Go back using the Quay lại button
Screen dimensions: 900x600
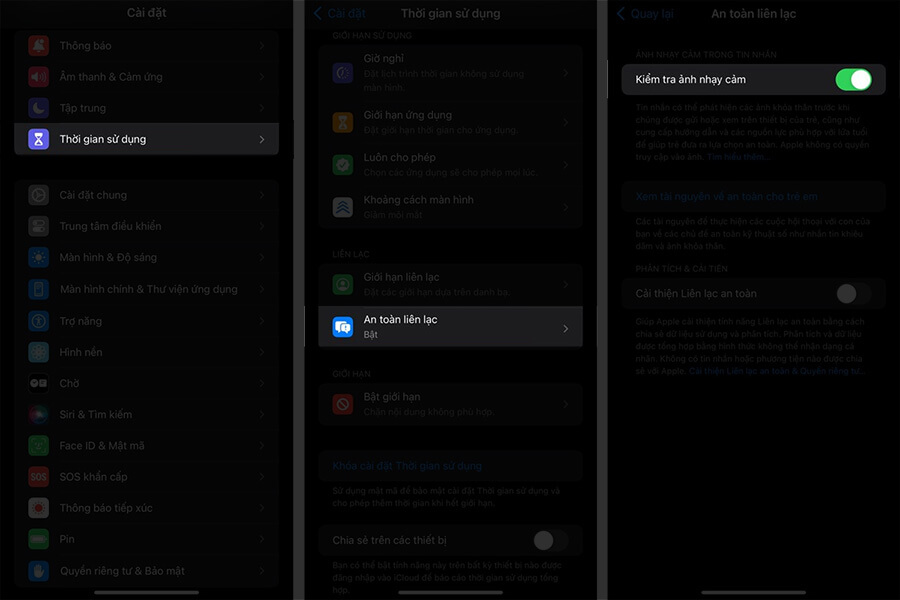[644, 14]
